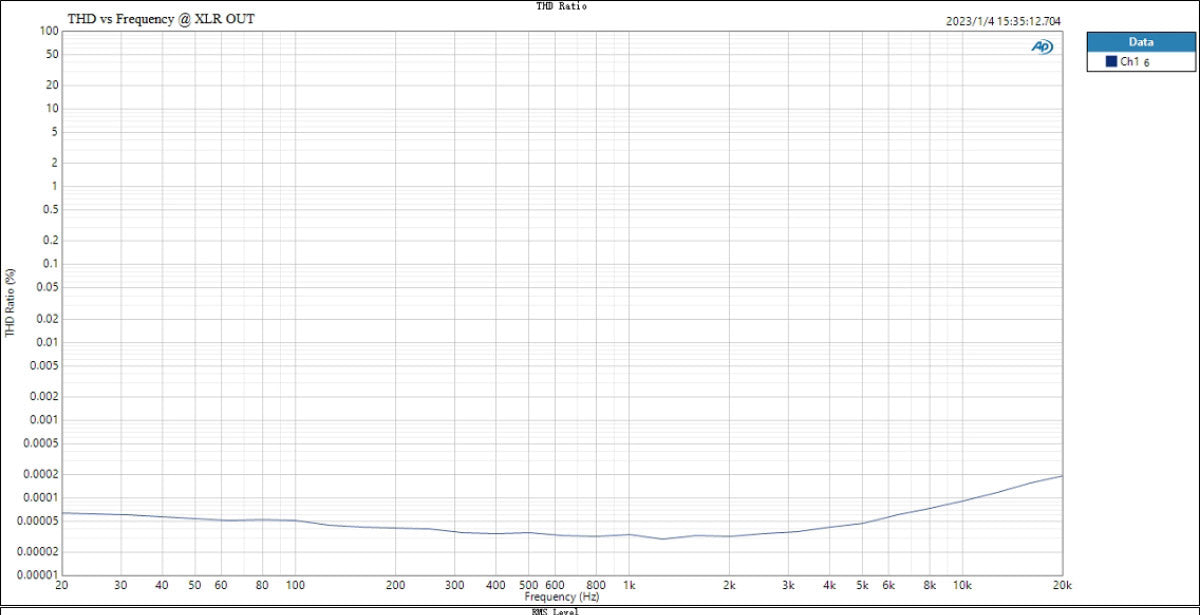Click the THD Ratio (%) y-axis label

pos(10,302)
